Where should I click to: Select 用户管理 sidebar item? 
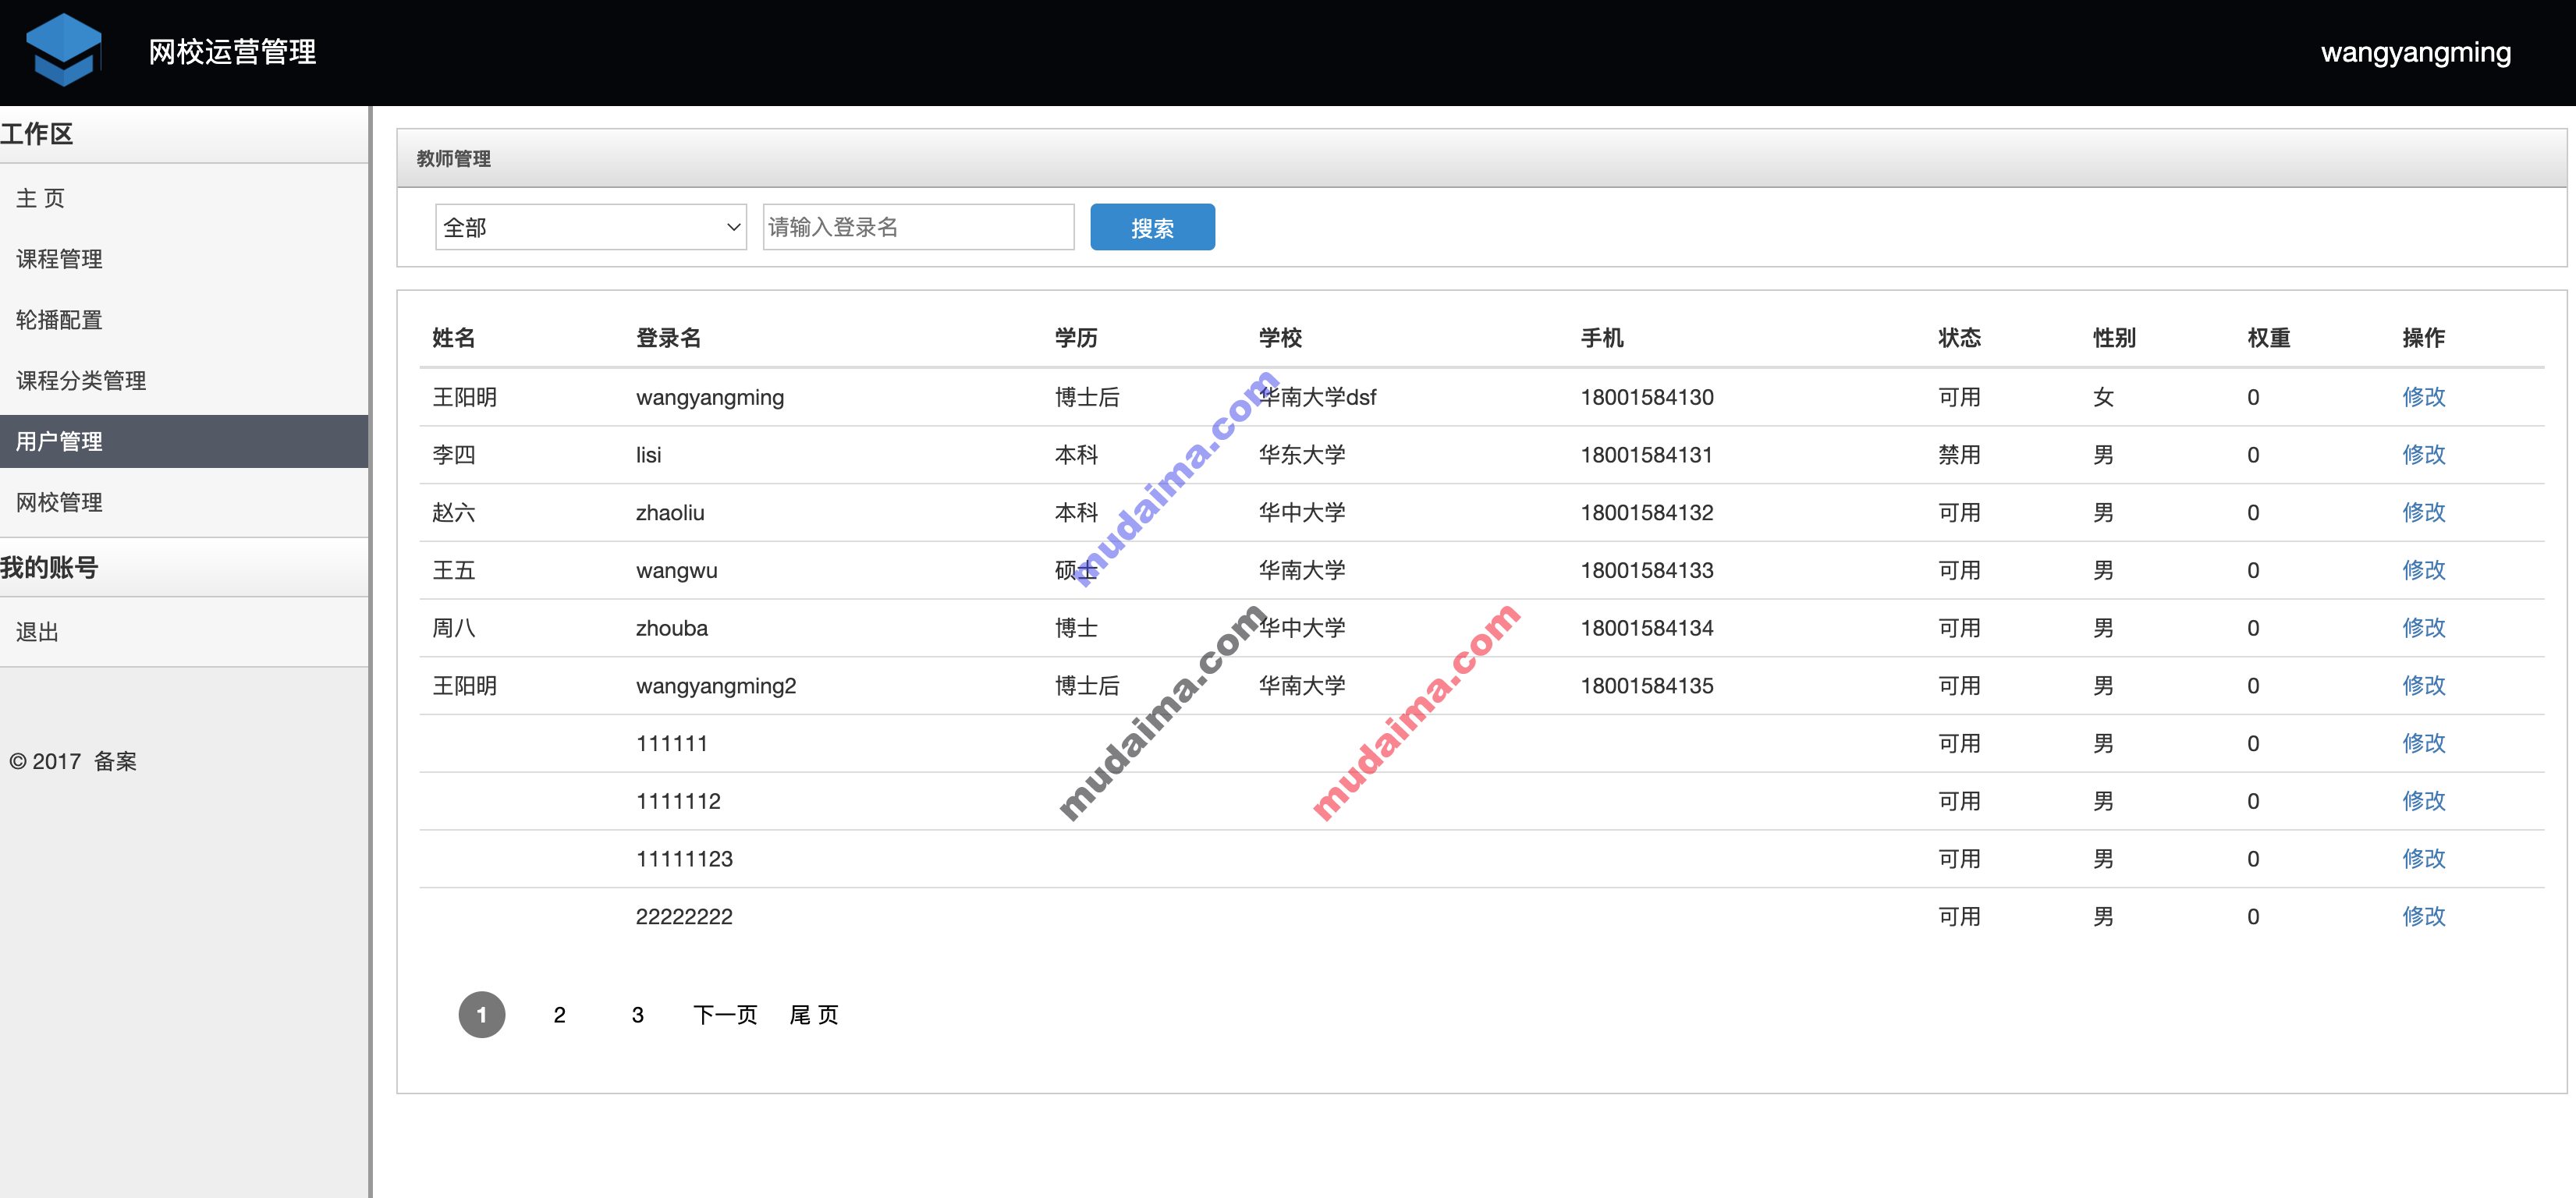[x=184, y=441]
